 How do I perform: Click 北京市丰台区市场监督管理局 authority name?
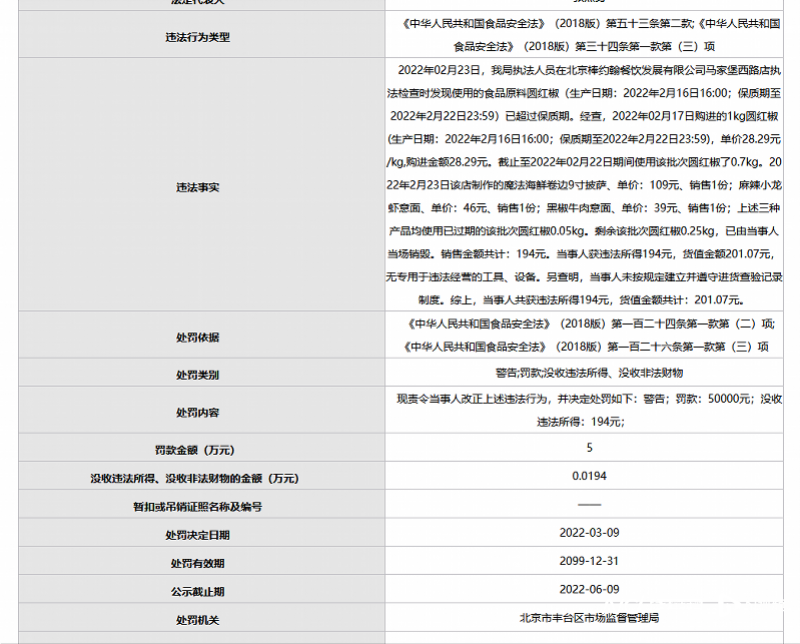pos(589,618)
